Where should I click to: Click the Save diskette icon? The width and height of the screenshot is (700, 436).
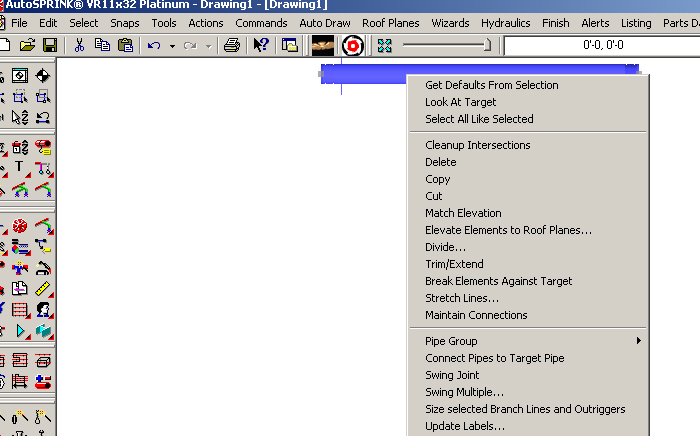coord(49,44)
